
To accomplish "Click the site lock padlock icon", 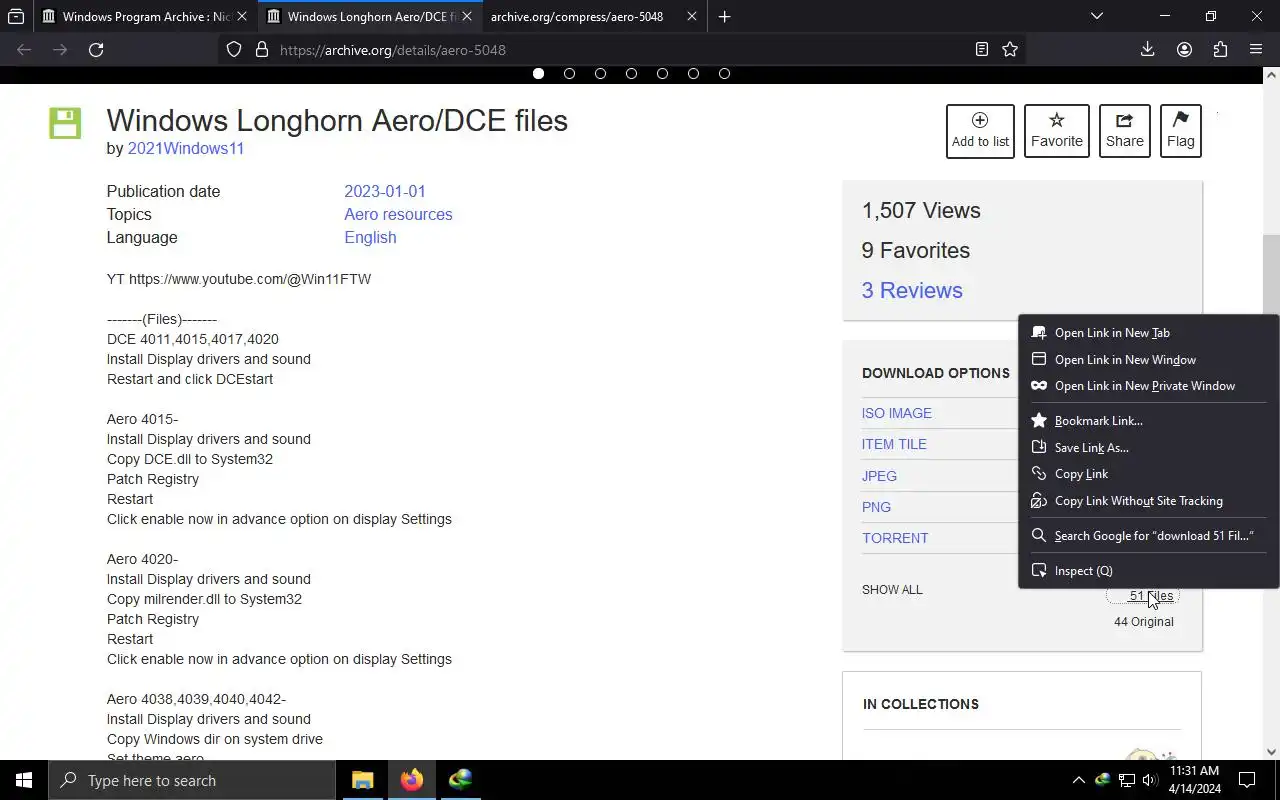I will [x=262, y=49].
